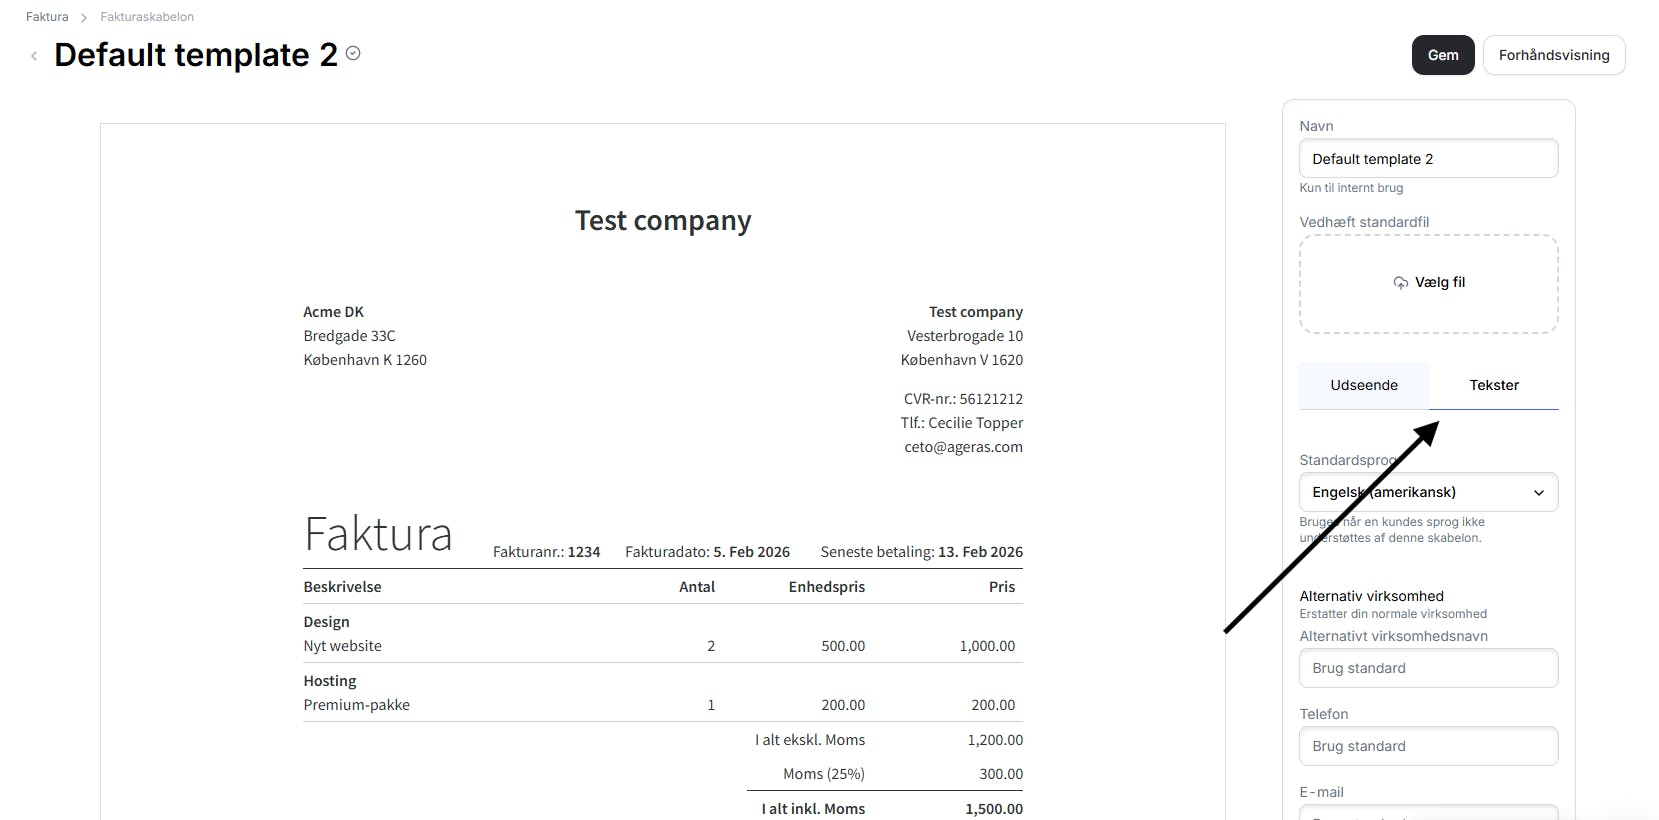Image resolution: width=1659 pixels, height=820 pixels.
Task: Focus the Navn input field
Action: [1428, 159]
